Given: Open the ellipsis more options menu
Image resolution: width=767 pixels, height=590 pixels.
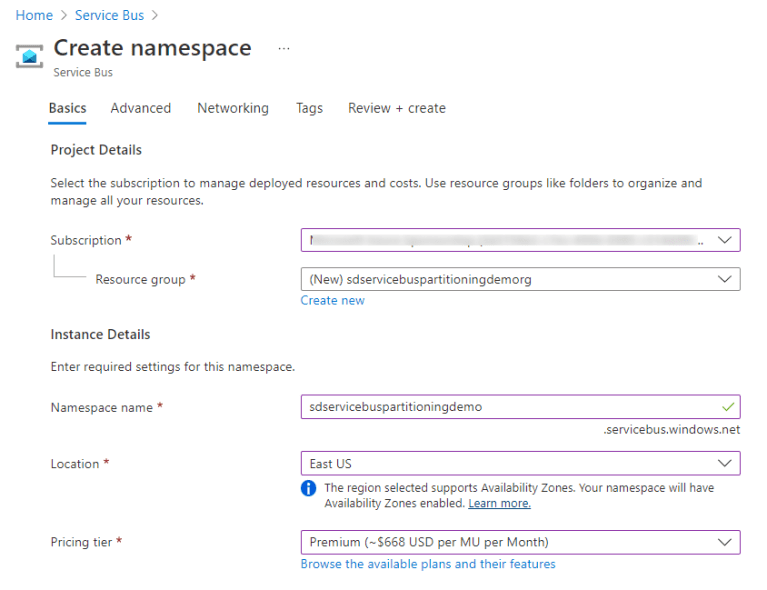Looking at the screenshot, I should [284, 48].
